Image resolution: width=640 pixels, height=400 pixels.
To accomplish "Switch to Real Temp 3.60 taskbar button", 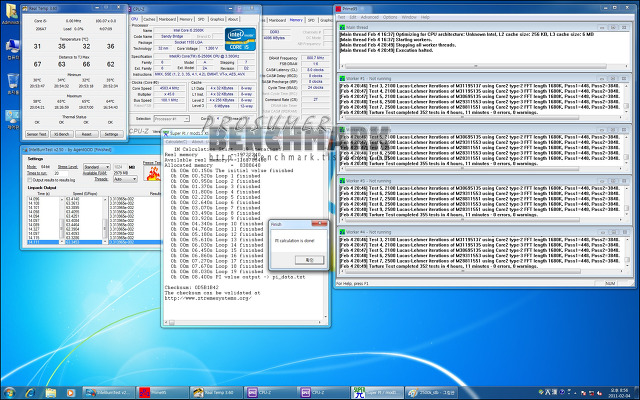I will pos(216,393).
